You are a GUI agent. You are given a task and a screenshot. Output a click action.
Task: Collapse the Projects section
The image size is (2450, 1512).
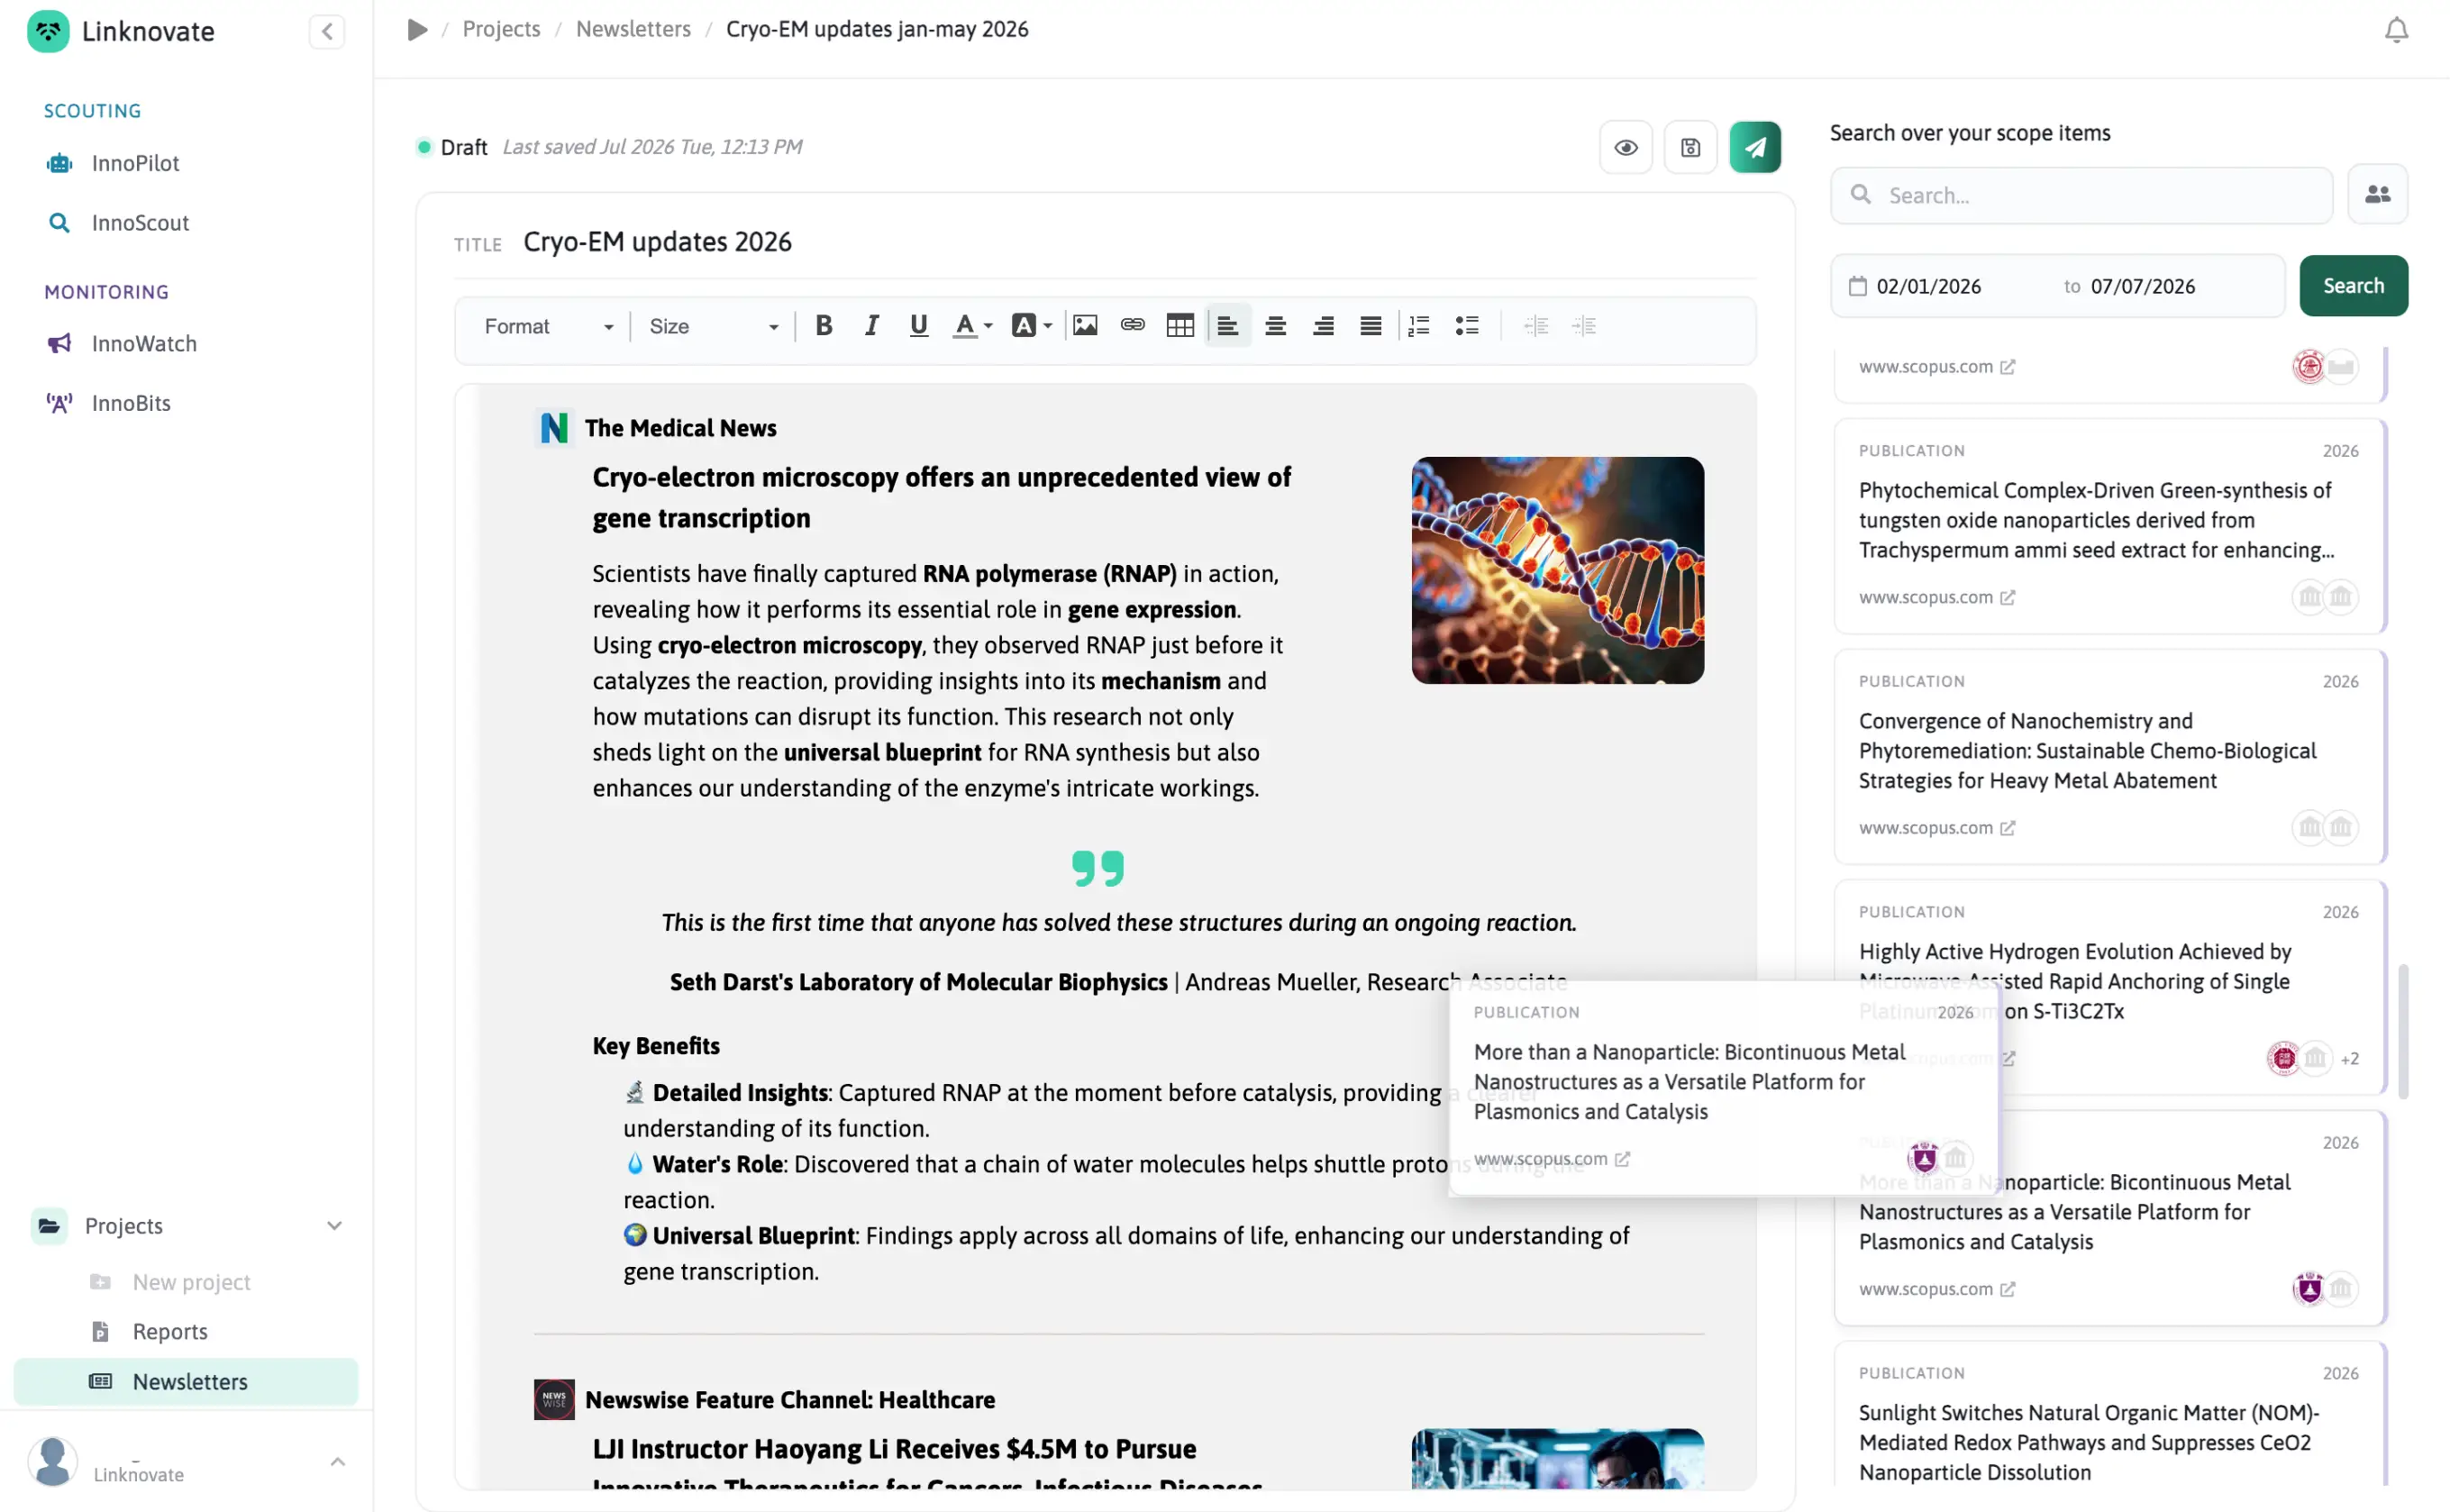point(335,1226)
